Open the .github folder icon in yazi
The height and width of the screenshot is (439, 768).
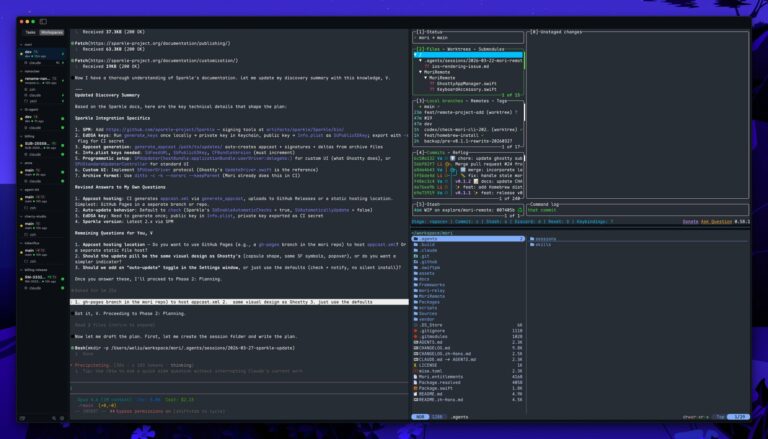[415, 262]
